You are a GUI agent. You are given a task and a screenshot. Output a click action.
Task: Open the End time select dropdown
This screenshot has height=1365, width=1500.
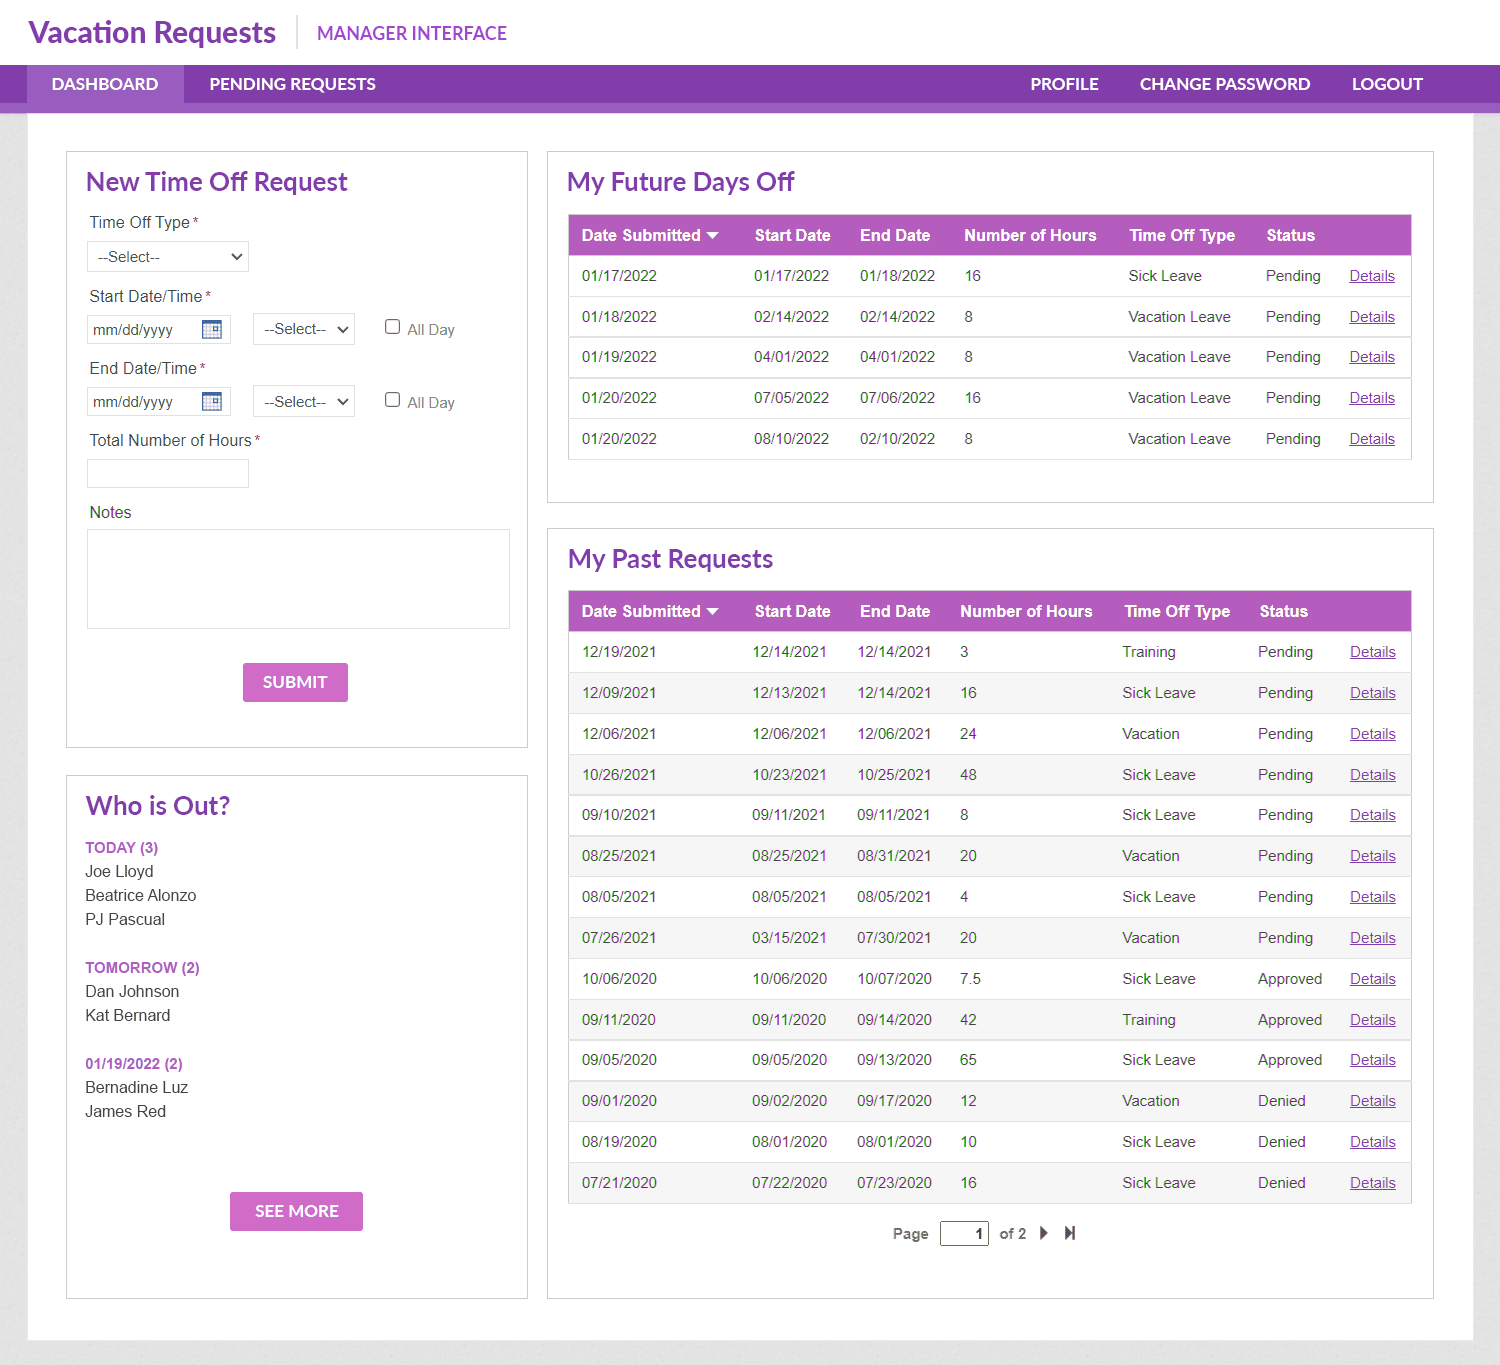[x=304, y=402]
